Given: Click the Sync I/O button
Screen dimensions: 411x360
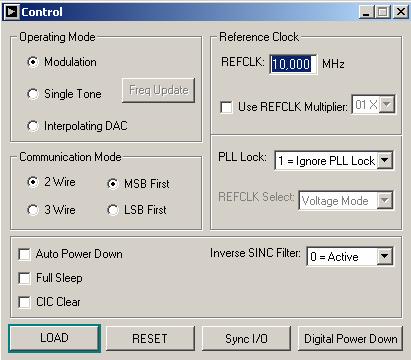Looking at the screenshot, I should (246, 338).
